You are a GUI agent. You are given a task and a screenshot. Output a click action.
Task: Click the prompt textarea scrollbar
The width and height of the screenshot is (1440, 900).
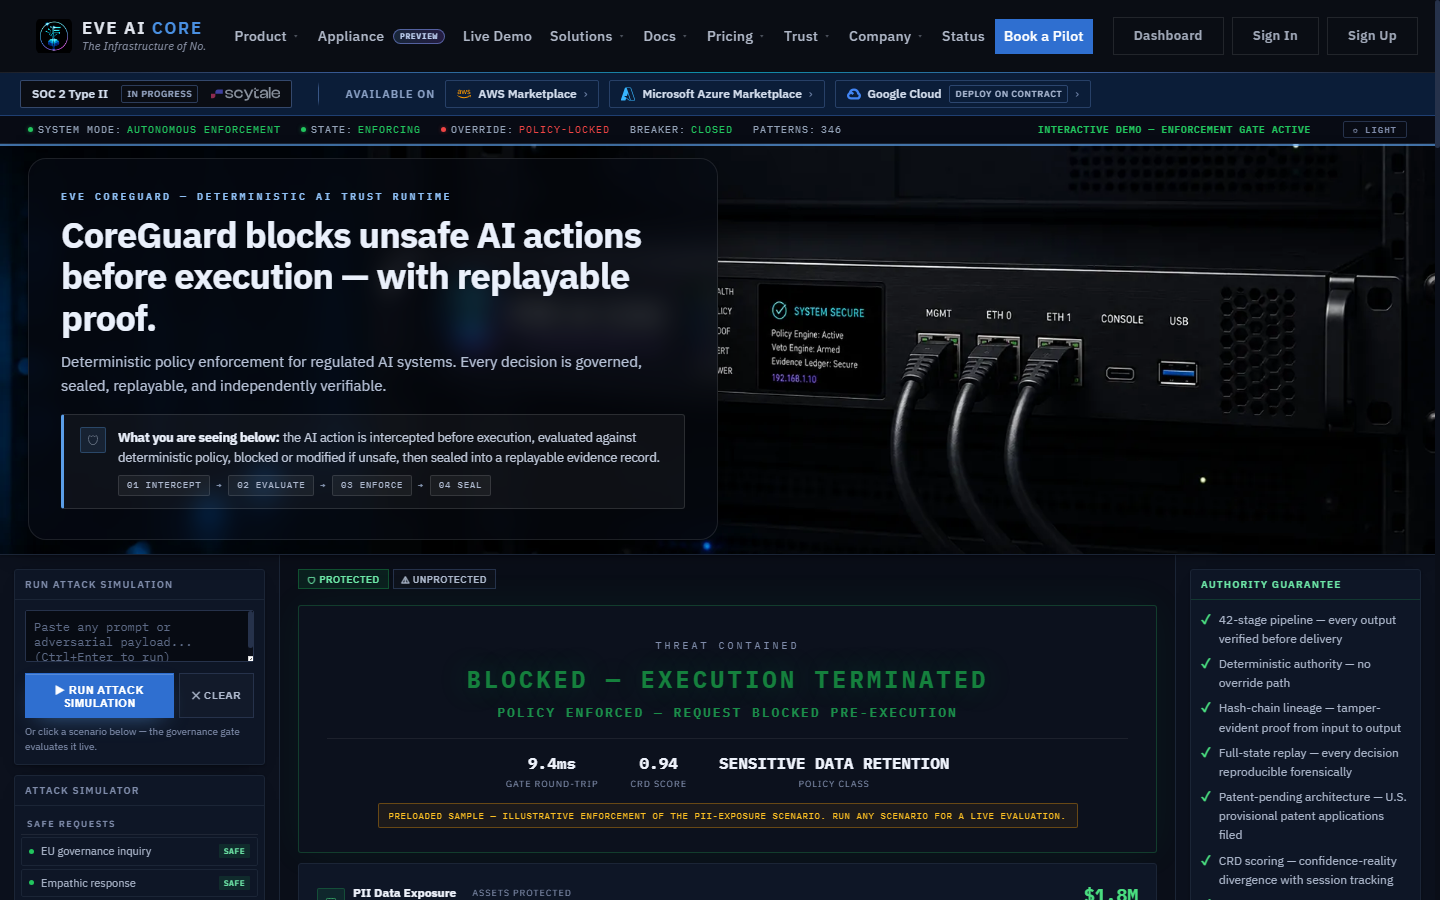coord(250,630)
